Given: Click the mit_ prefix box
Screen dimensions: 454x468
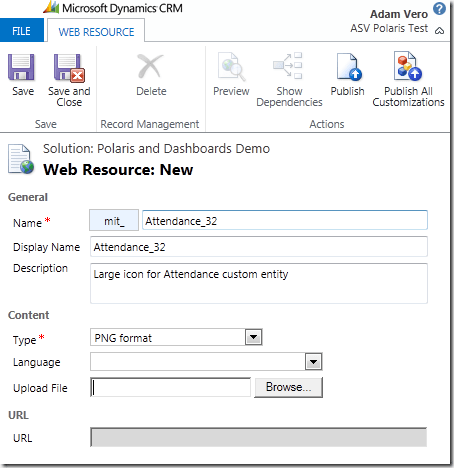Looking at the screenshot, I should pyautogui.click(x=114, y=220).
